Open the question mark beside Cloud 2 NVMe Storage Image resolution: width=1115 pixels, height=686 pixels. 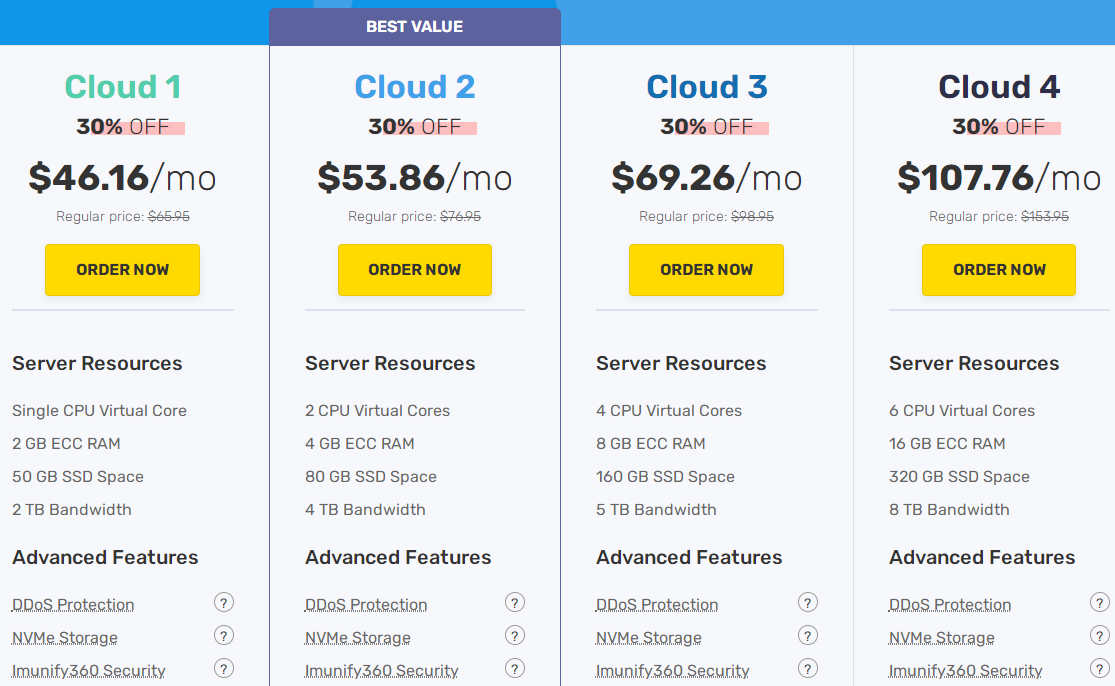point(515,635)
